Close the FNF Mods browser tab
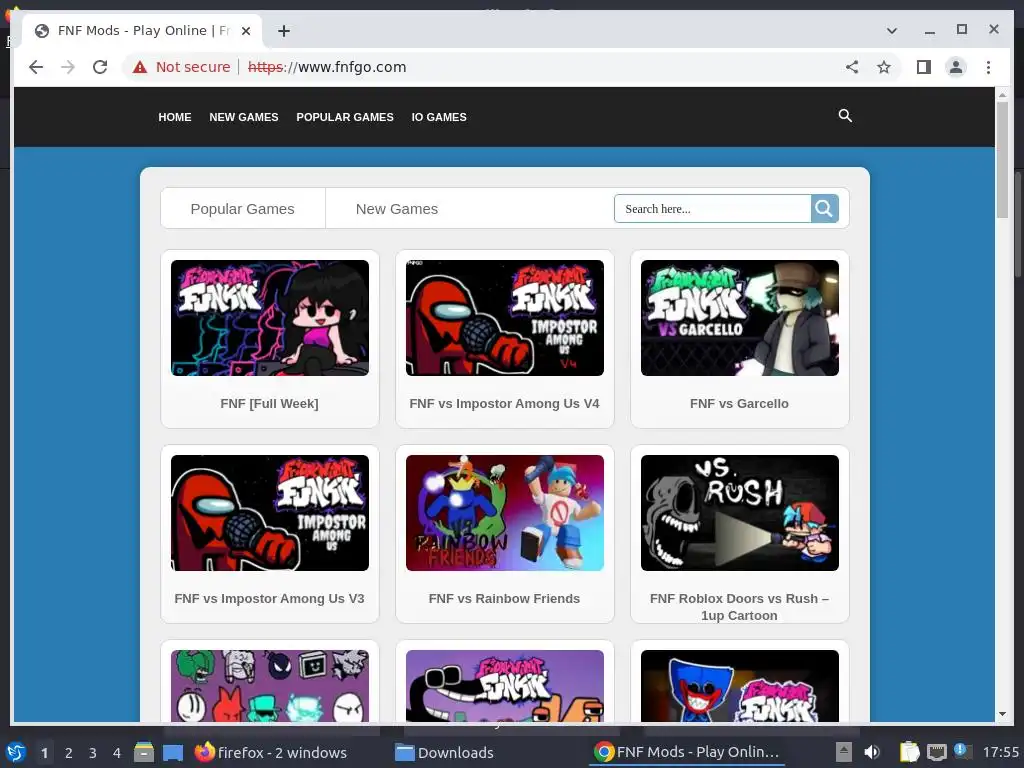The image size is (1024, 768). click(x=246, y=31)
